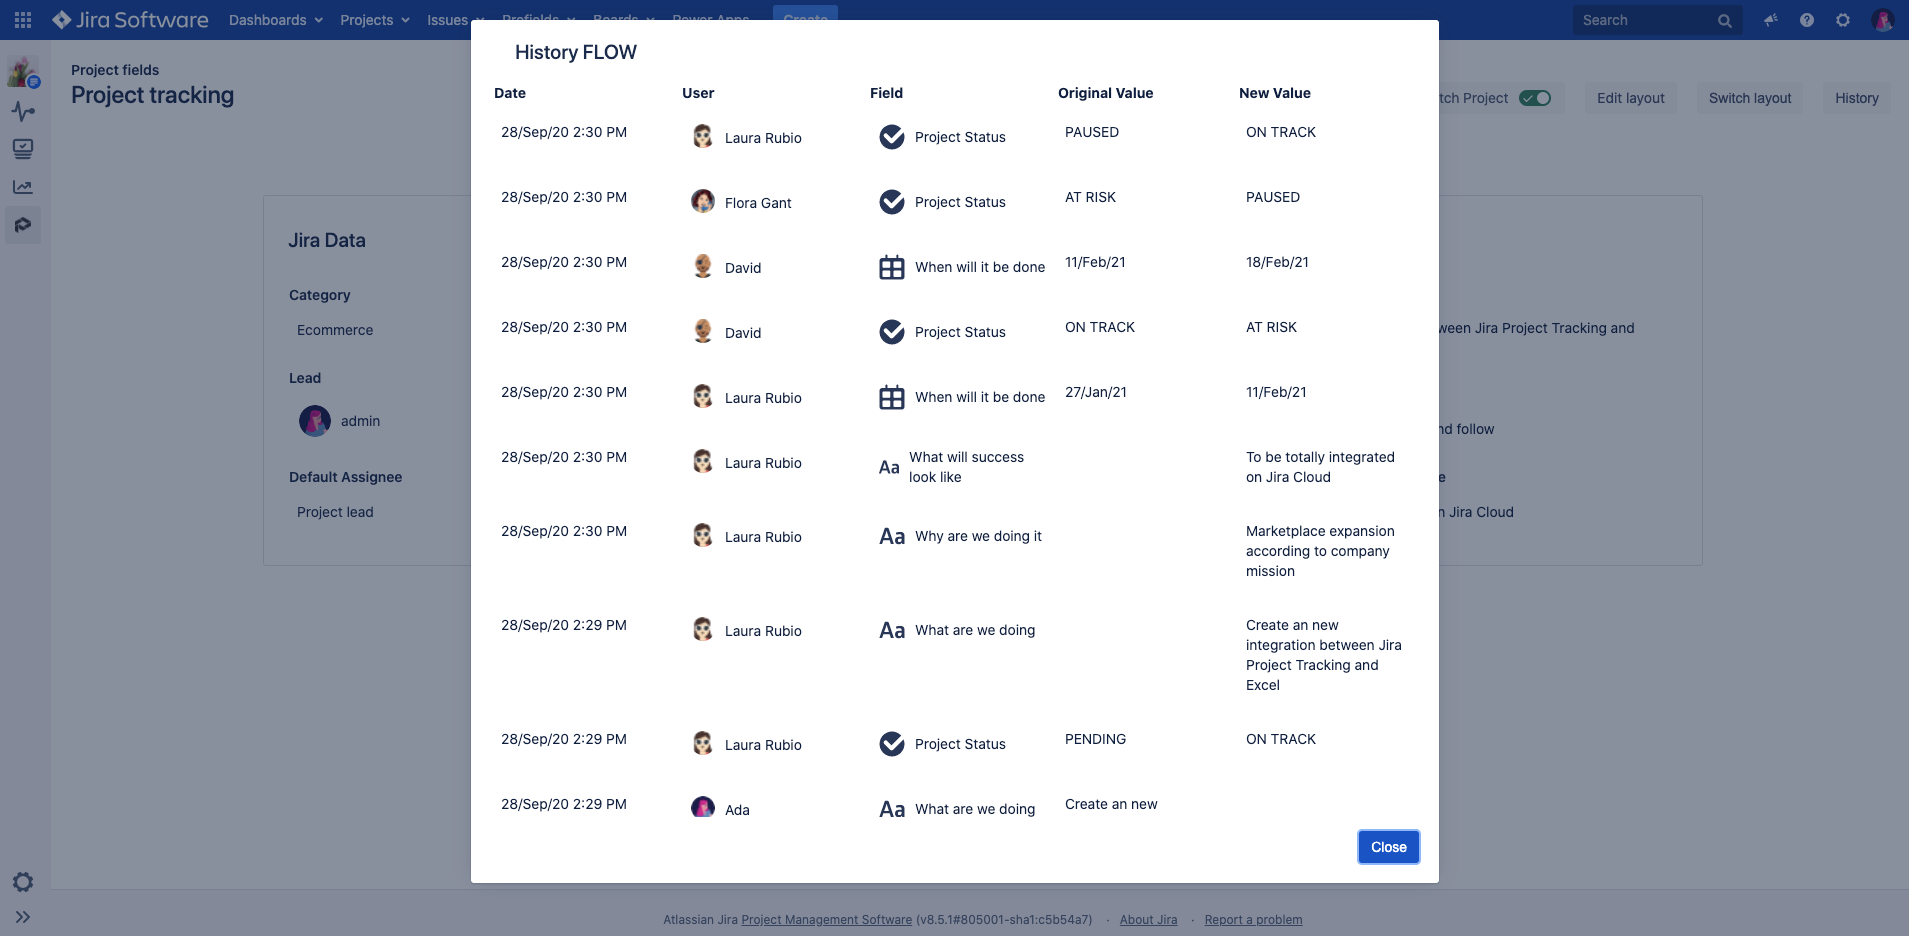Click the calendar icon for When will it be done

click(892, 267)
